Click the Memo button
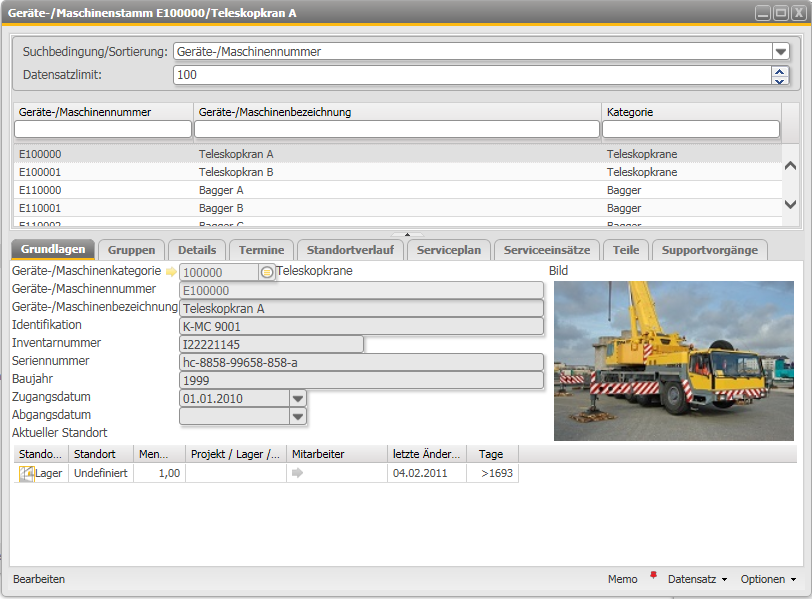 tap(622, 579)
